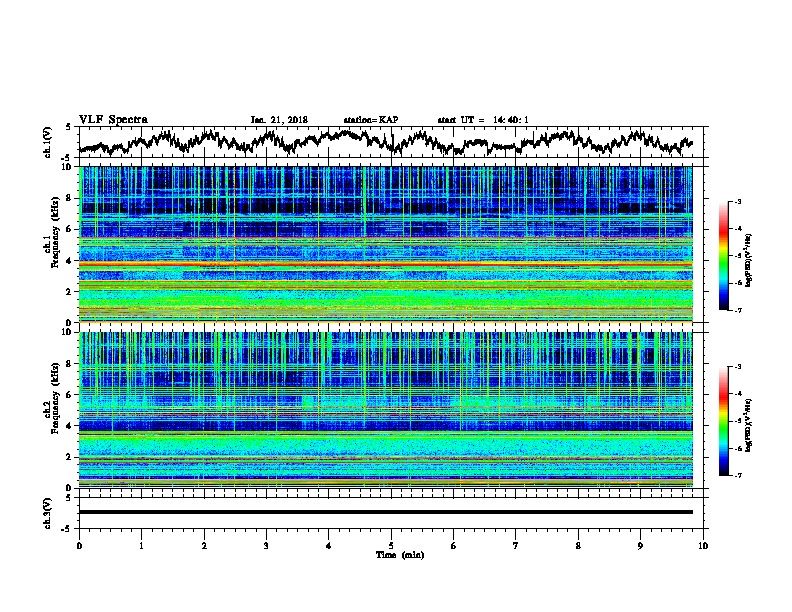792x612 pixels.
Task: Click the 'Time (min)' axis label
Action: point(400,555)
